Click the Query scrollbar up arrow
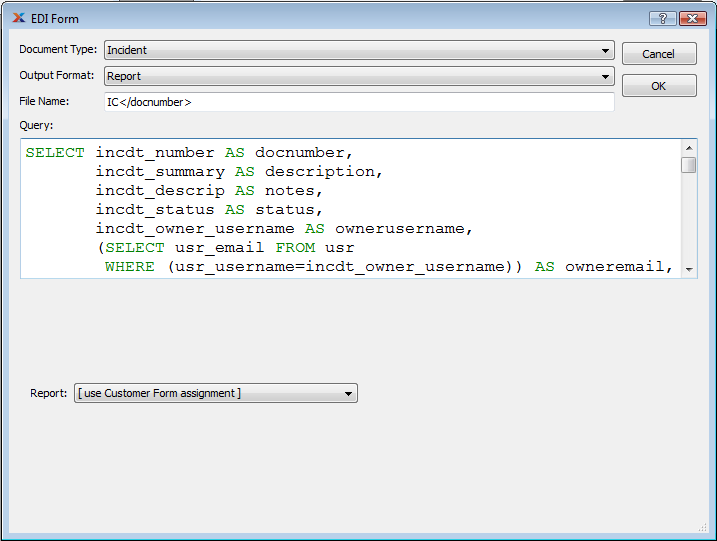Image resolution: width=717 pixels, height=541 pixels. [x=688, y=147]
